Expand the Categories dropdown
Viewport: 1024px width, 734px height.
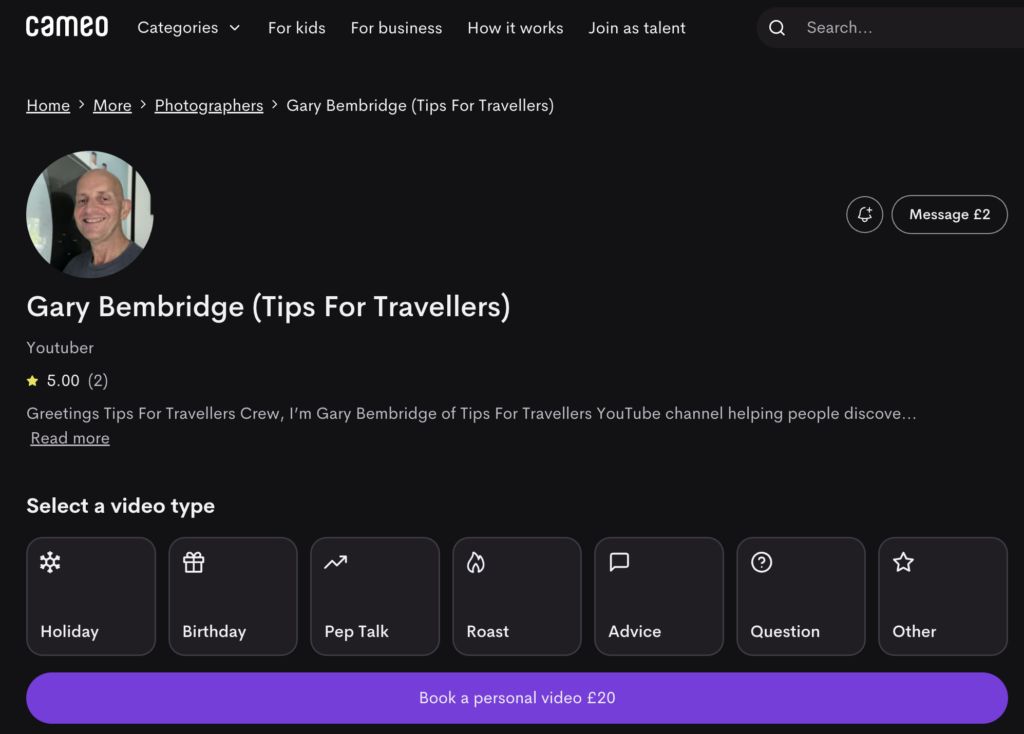189,27
